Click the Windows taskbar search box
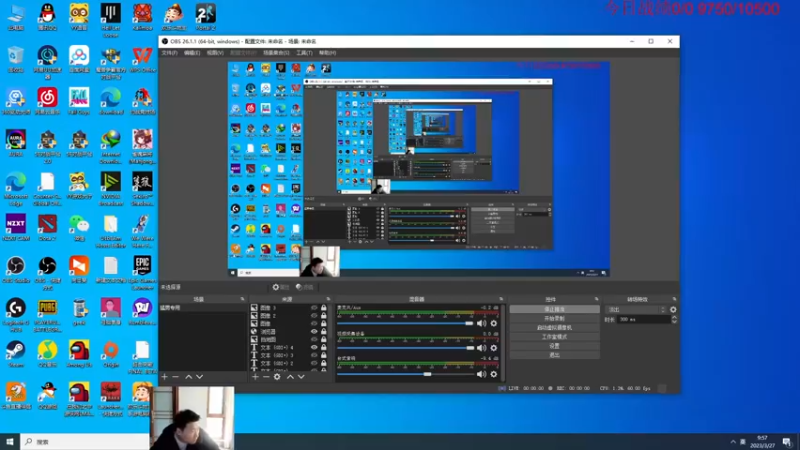 [85, 442]
